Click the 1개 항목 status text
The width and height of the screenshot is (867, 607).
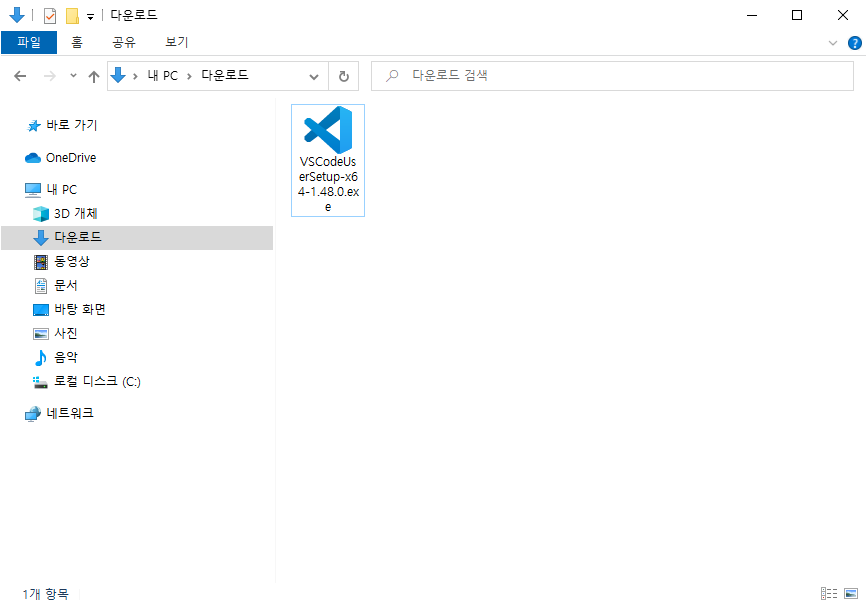[x=45, y=594]
